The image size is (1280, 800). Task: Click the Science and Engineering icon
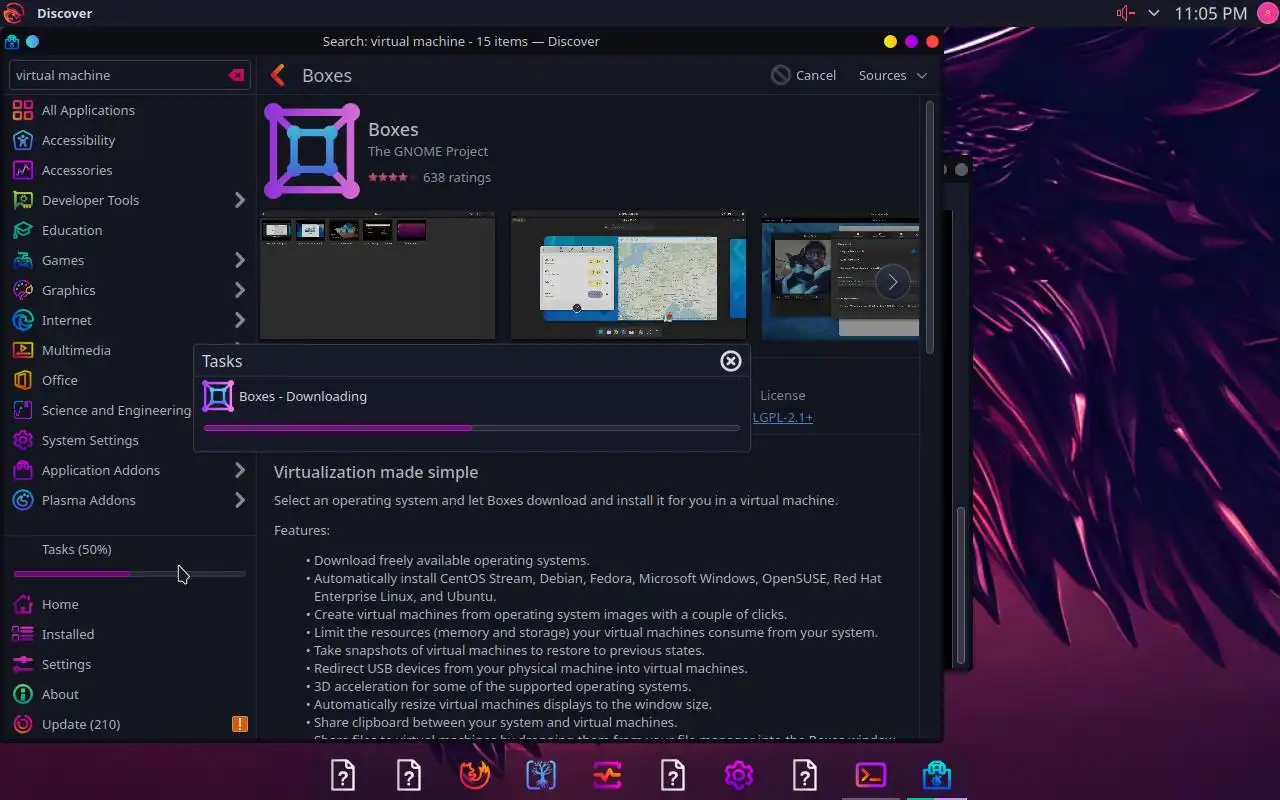click(x=22, y=410)
